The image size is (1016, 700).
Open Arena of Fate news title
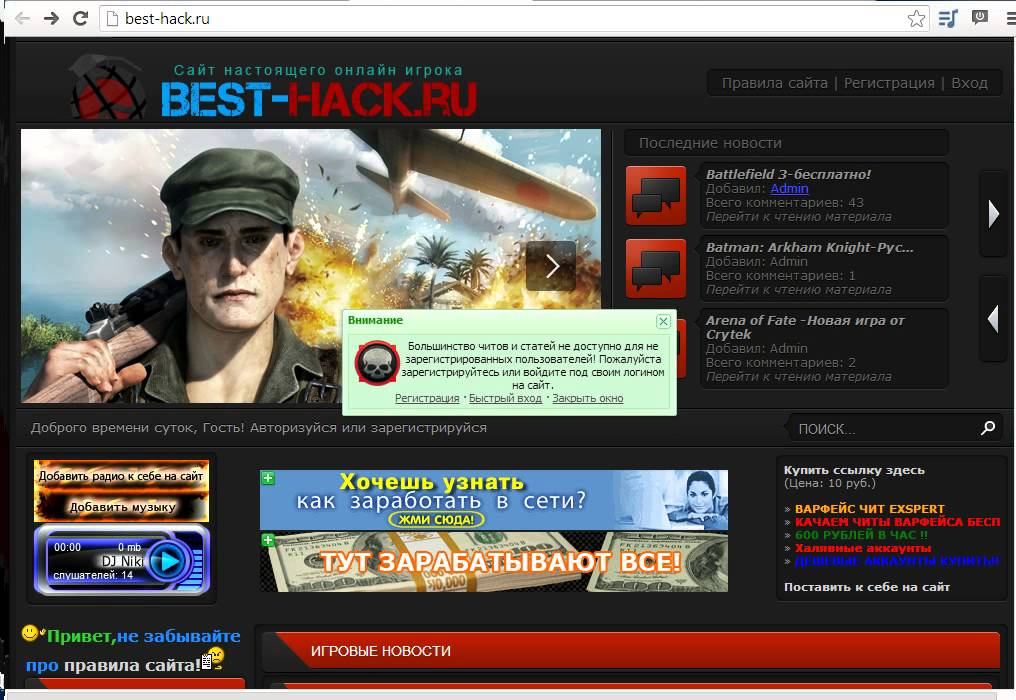point(805,327)
